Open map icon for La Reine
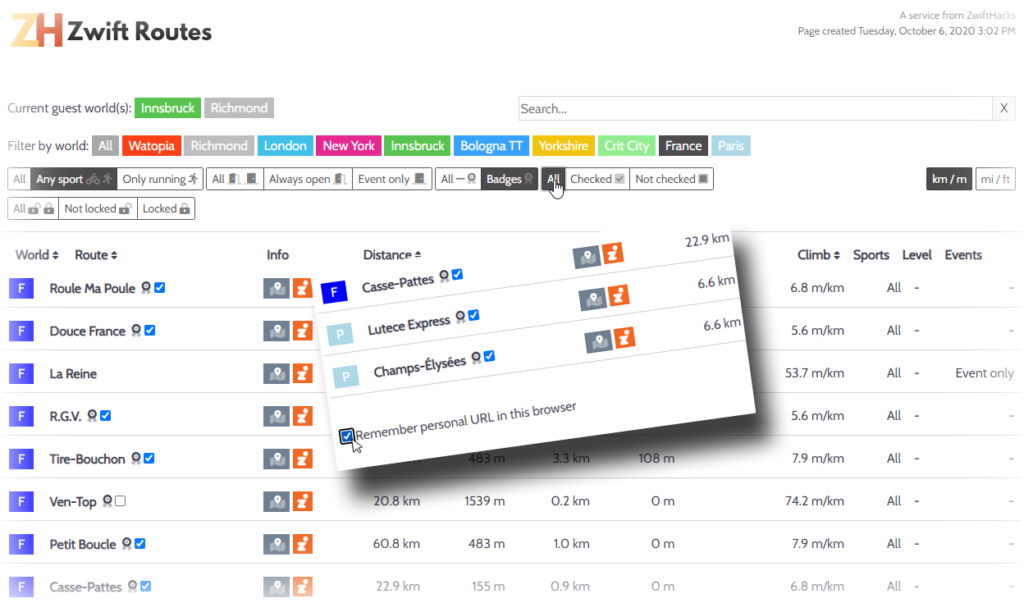This screenshot has width=1024, height=603. tap(276, 374)
